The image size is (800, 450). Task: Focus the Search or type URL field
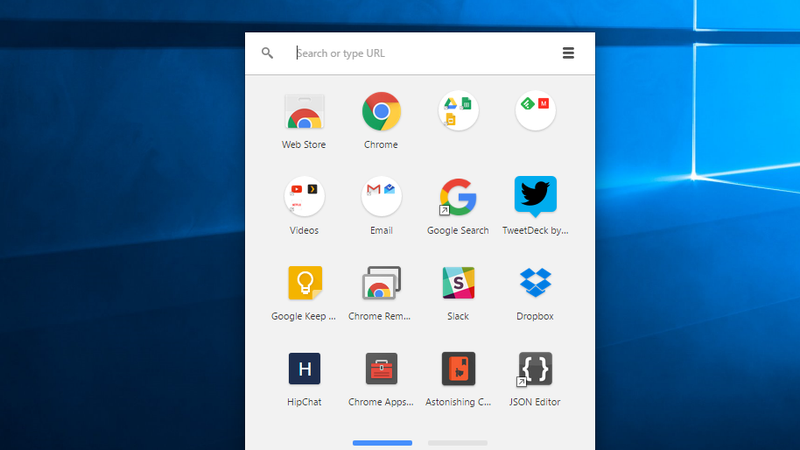(x=418, y=53)
